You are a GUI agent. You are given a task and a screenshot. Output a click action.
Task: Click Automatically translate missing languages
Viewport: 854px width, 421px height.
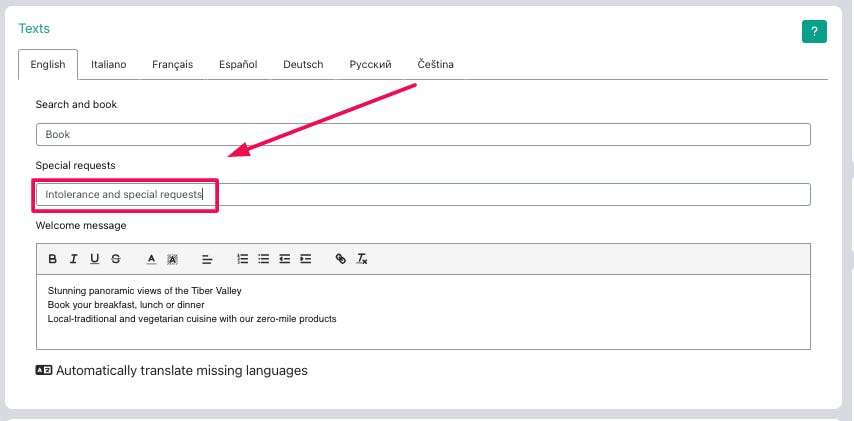point(172,371)
